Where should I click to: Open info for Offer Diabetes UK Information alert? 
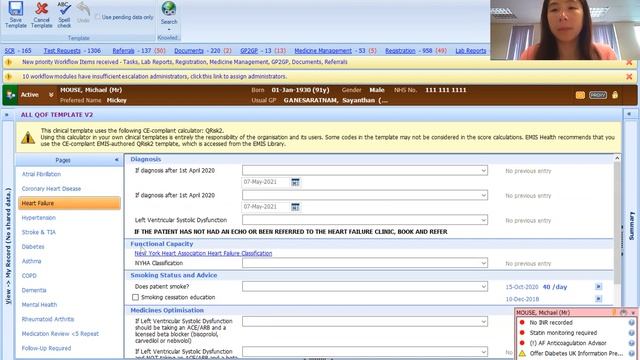[x=631, y=353]
